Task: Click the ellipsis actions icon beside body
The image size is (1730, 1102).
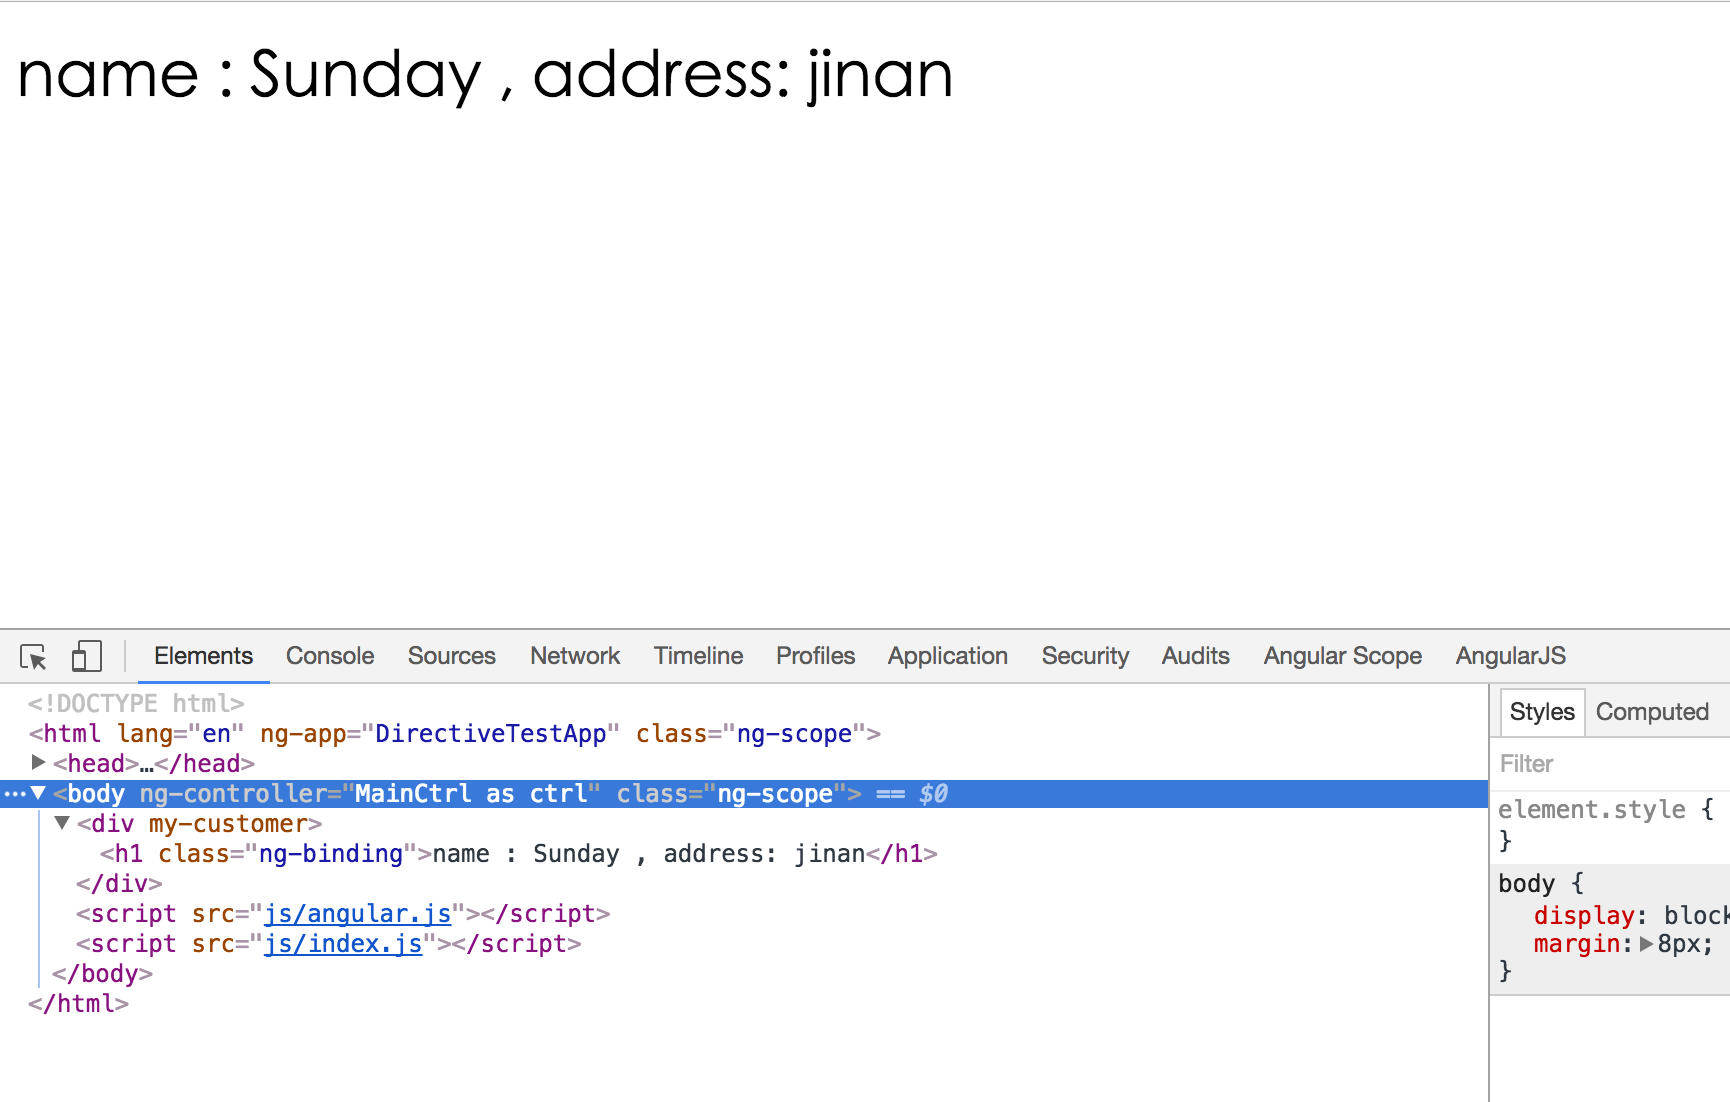Action: (x=14, y=794)
